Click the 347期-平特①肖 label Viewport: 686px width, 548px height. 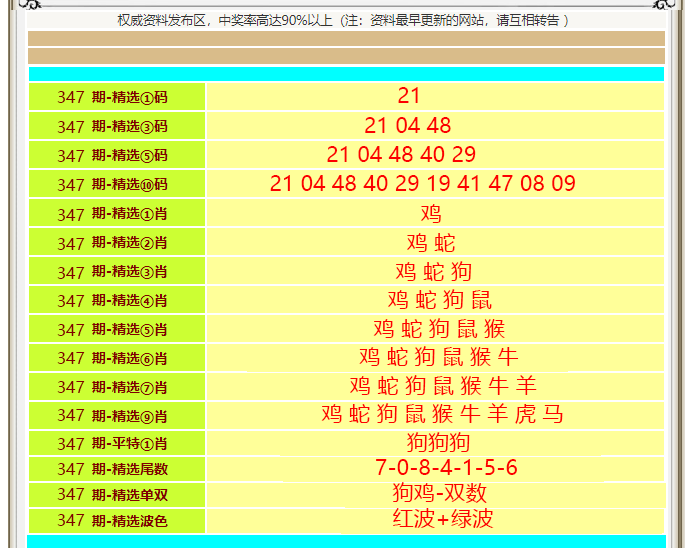coord(117,444)
